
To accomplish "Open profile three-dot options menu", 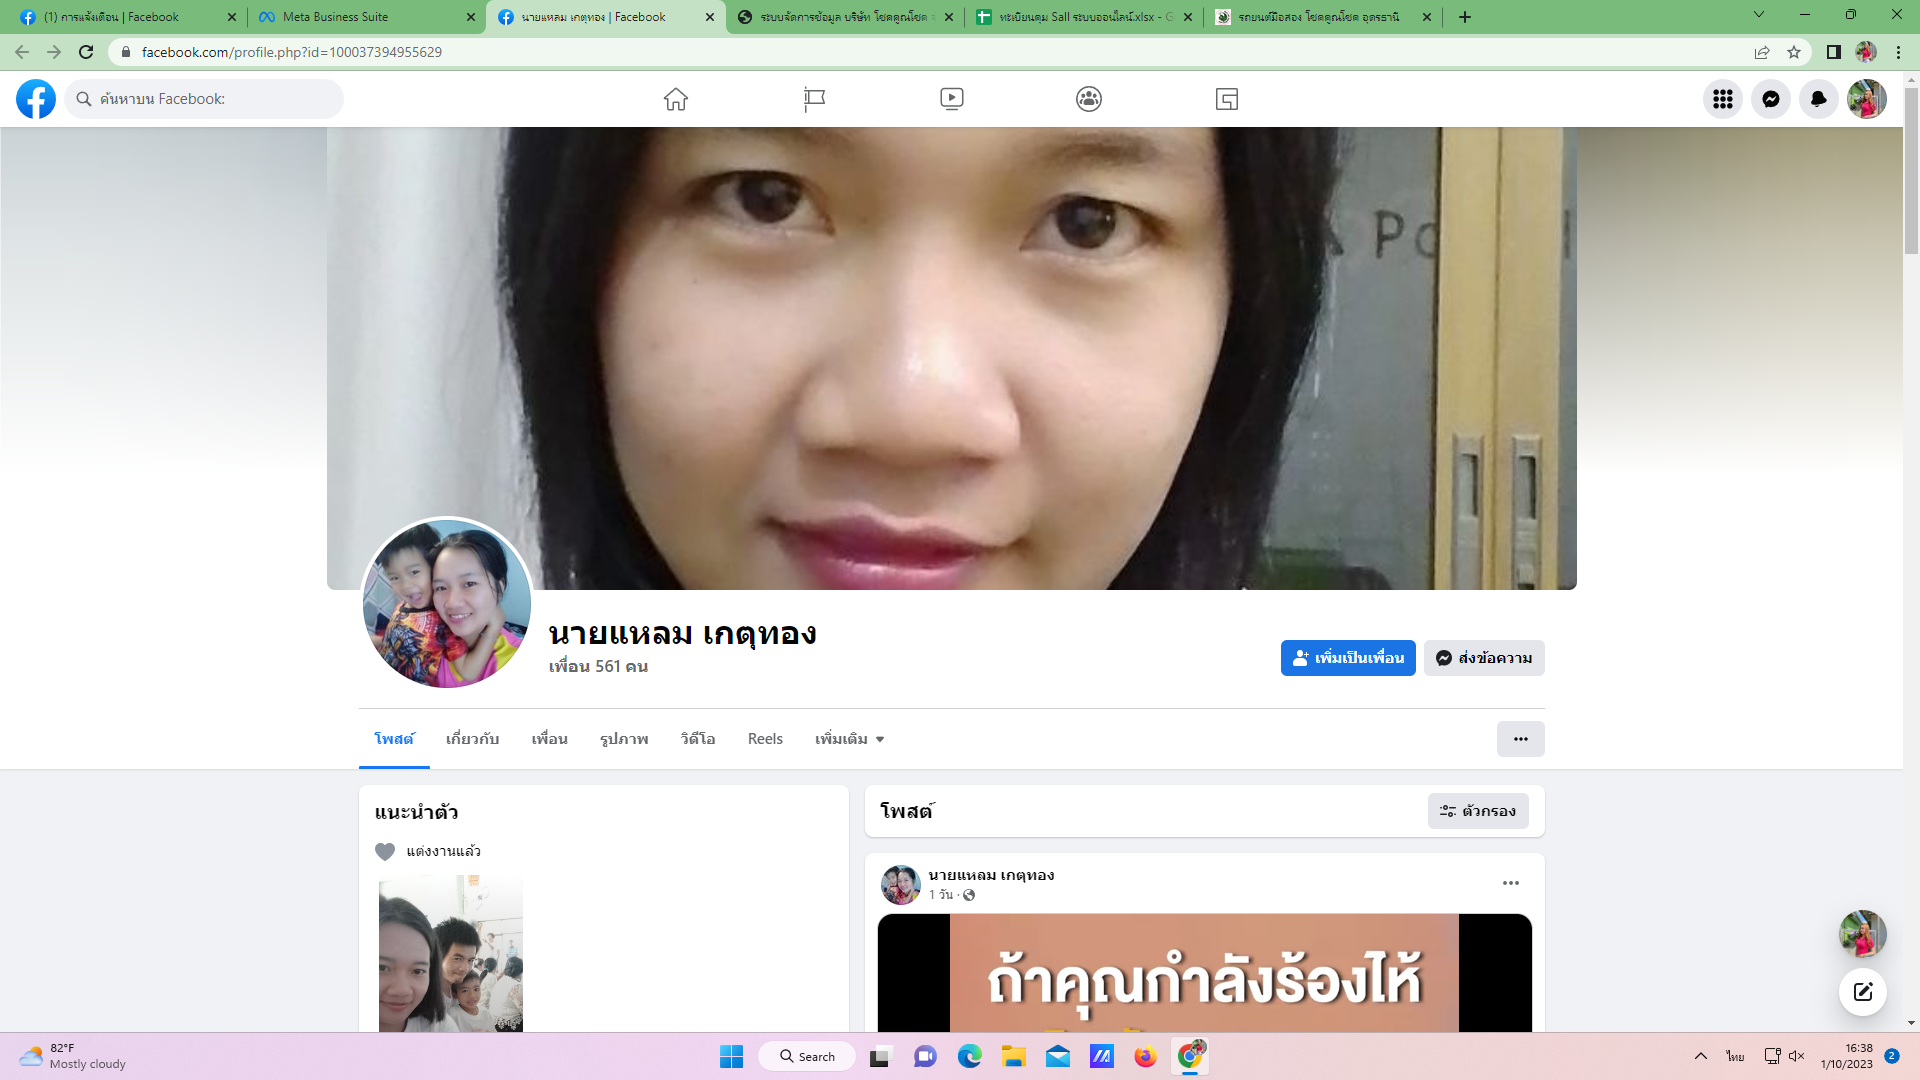I will [1520, 739].
